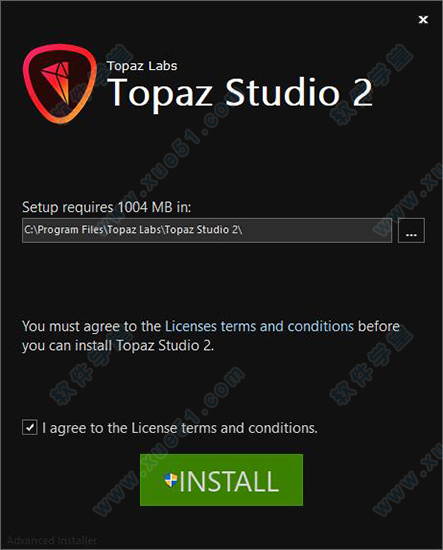Click the 'Topaz Studio 2' title text
443x550 pixels.
[x=240, y=92]
